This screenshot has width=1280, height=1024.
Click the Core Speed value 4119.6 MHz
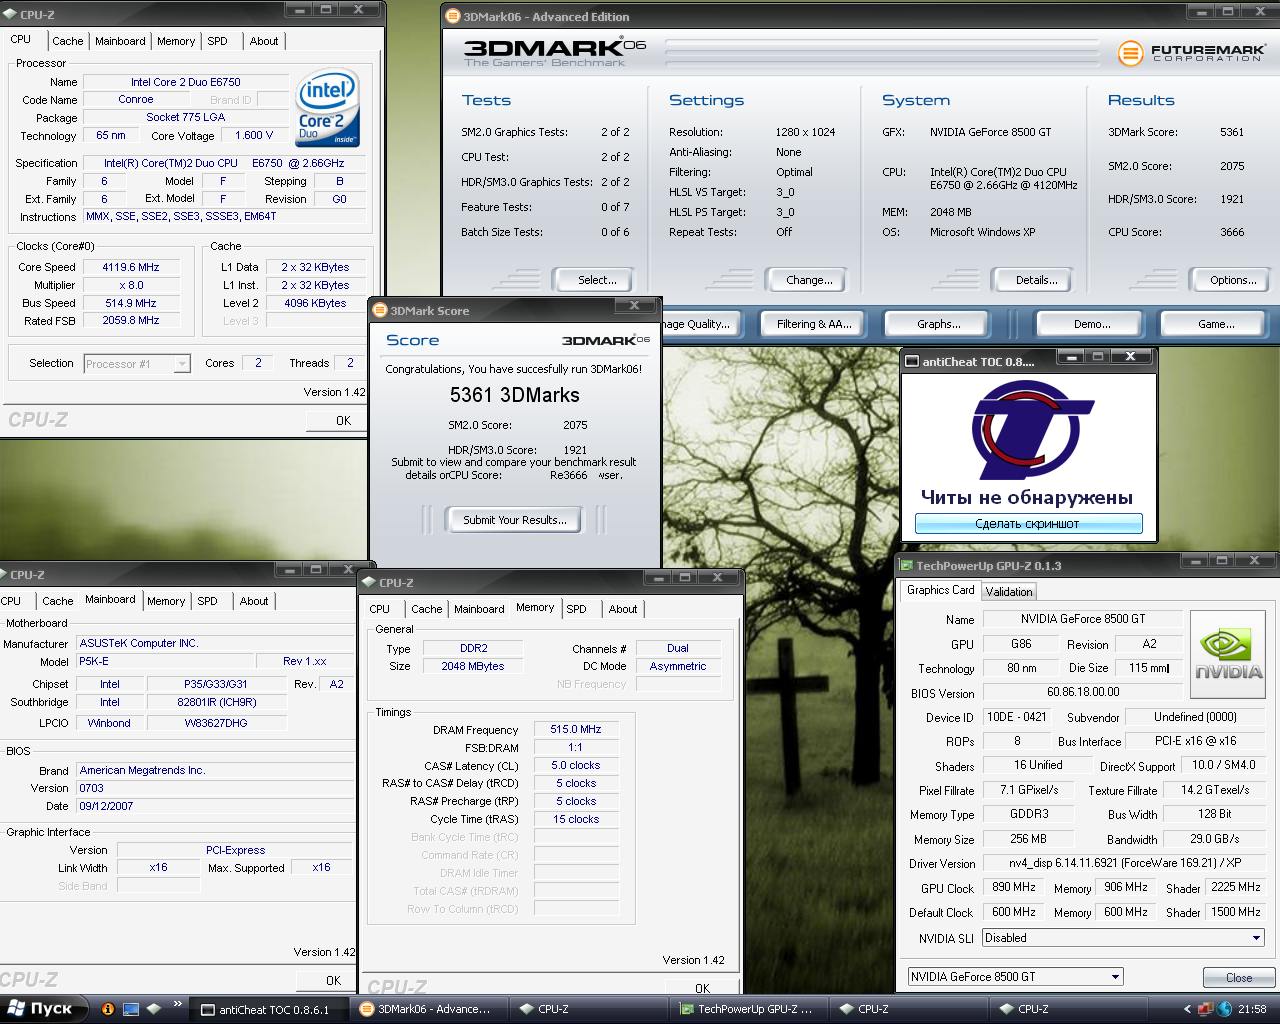pos(131,268)
